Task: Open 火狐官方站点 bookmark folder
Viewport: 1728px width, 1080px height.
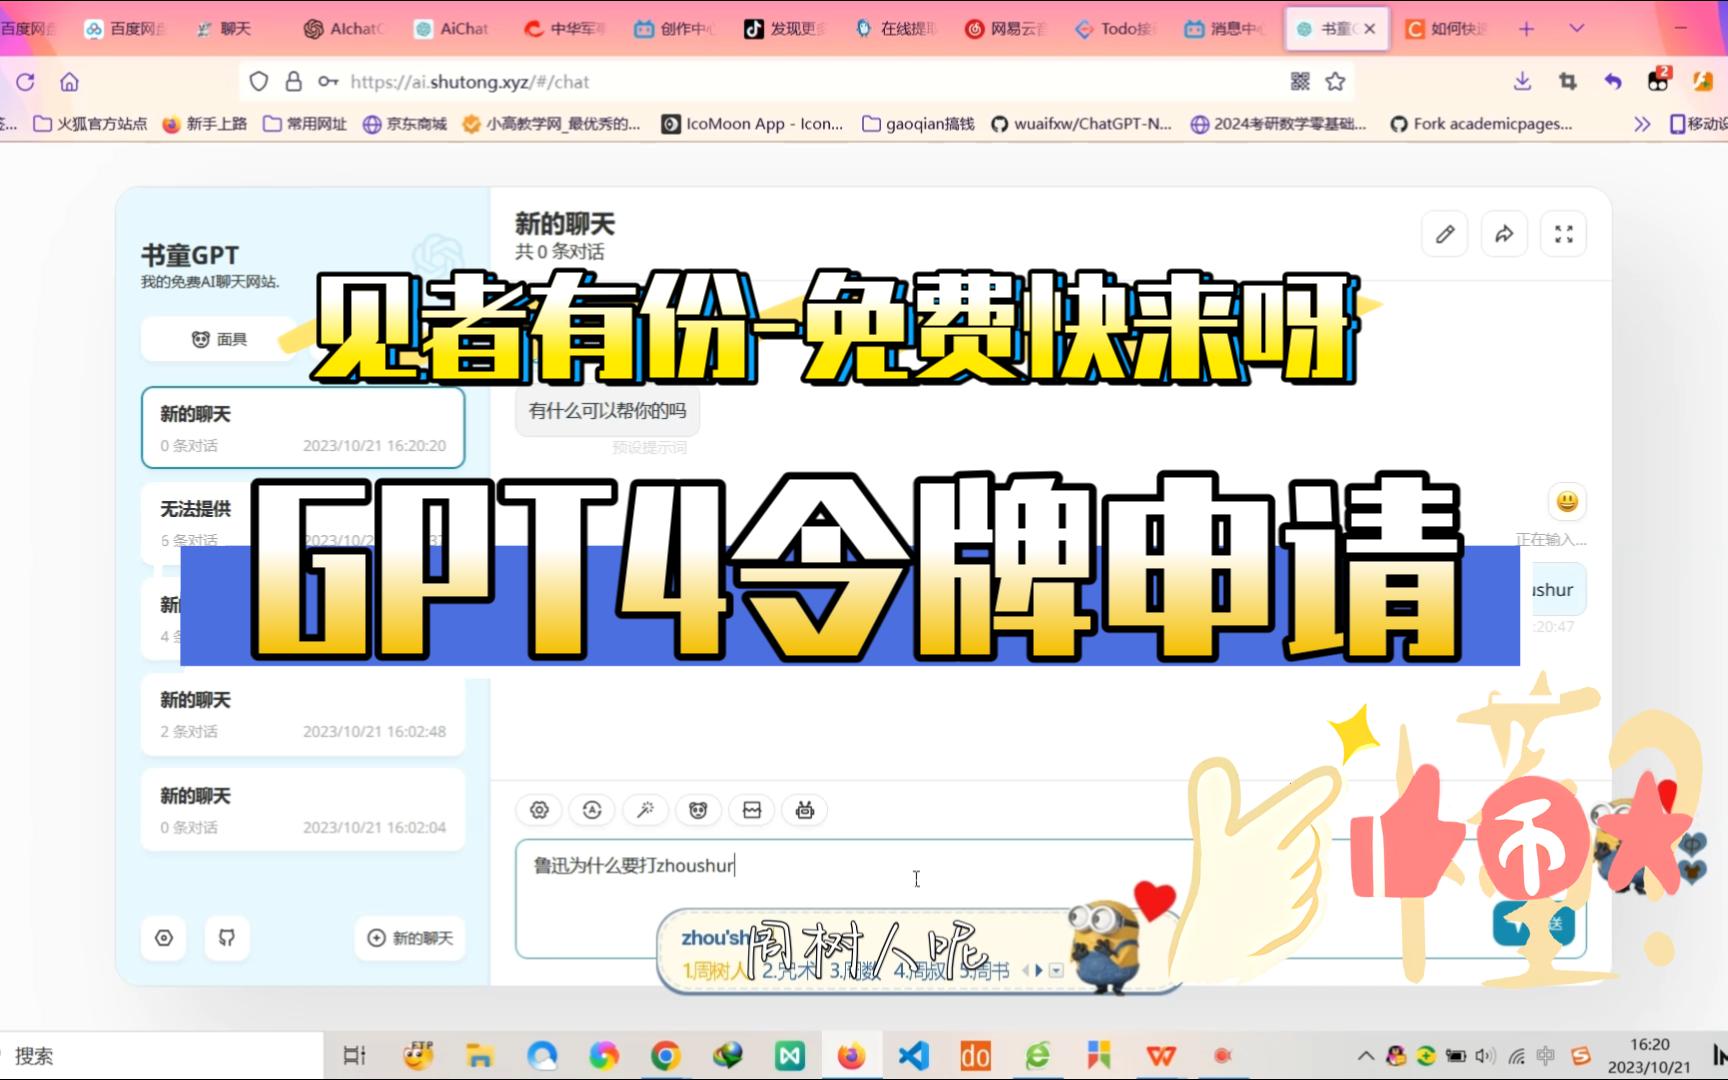Action: [x=90, y=124]
